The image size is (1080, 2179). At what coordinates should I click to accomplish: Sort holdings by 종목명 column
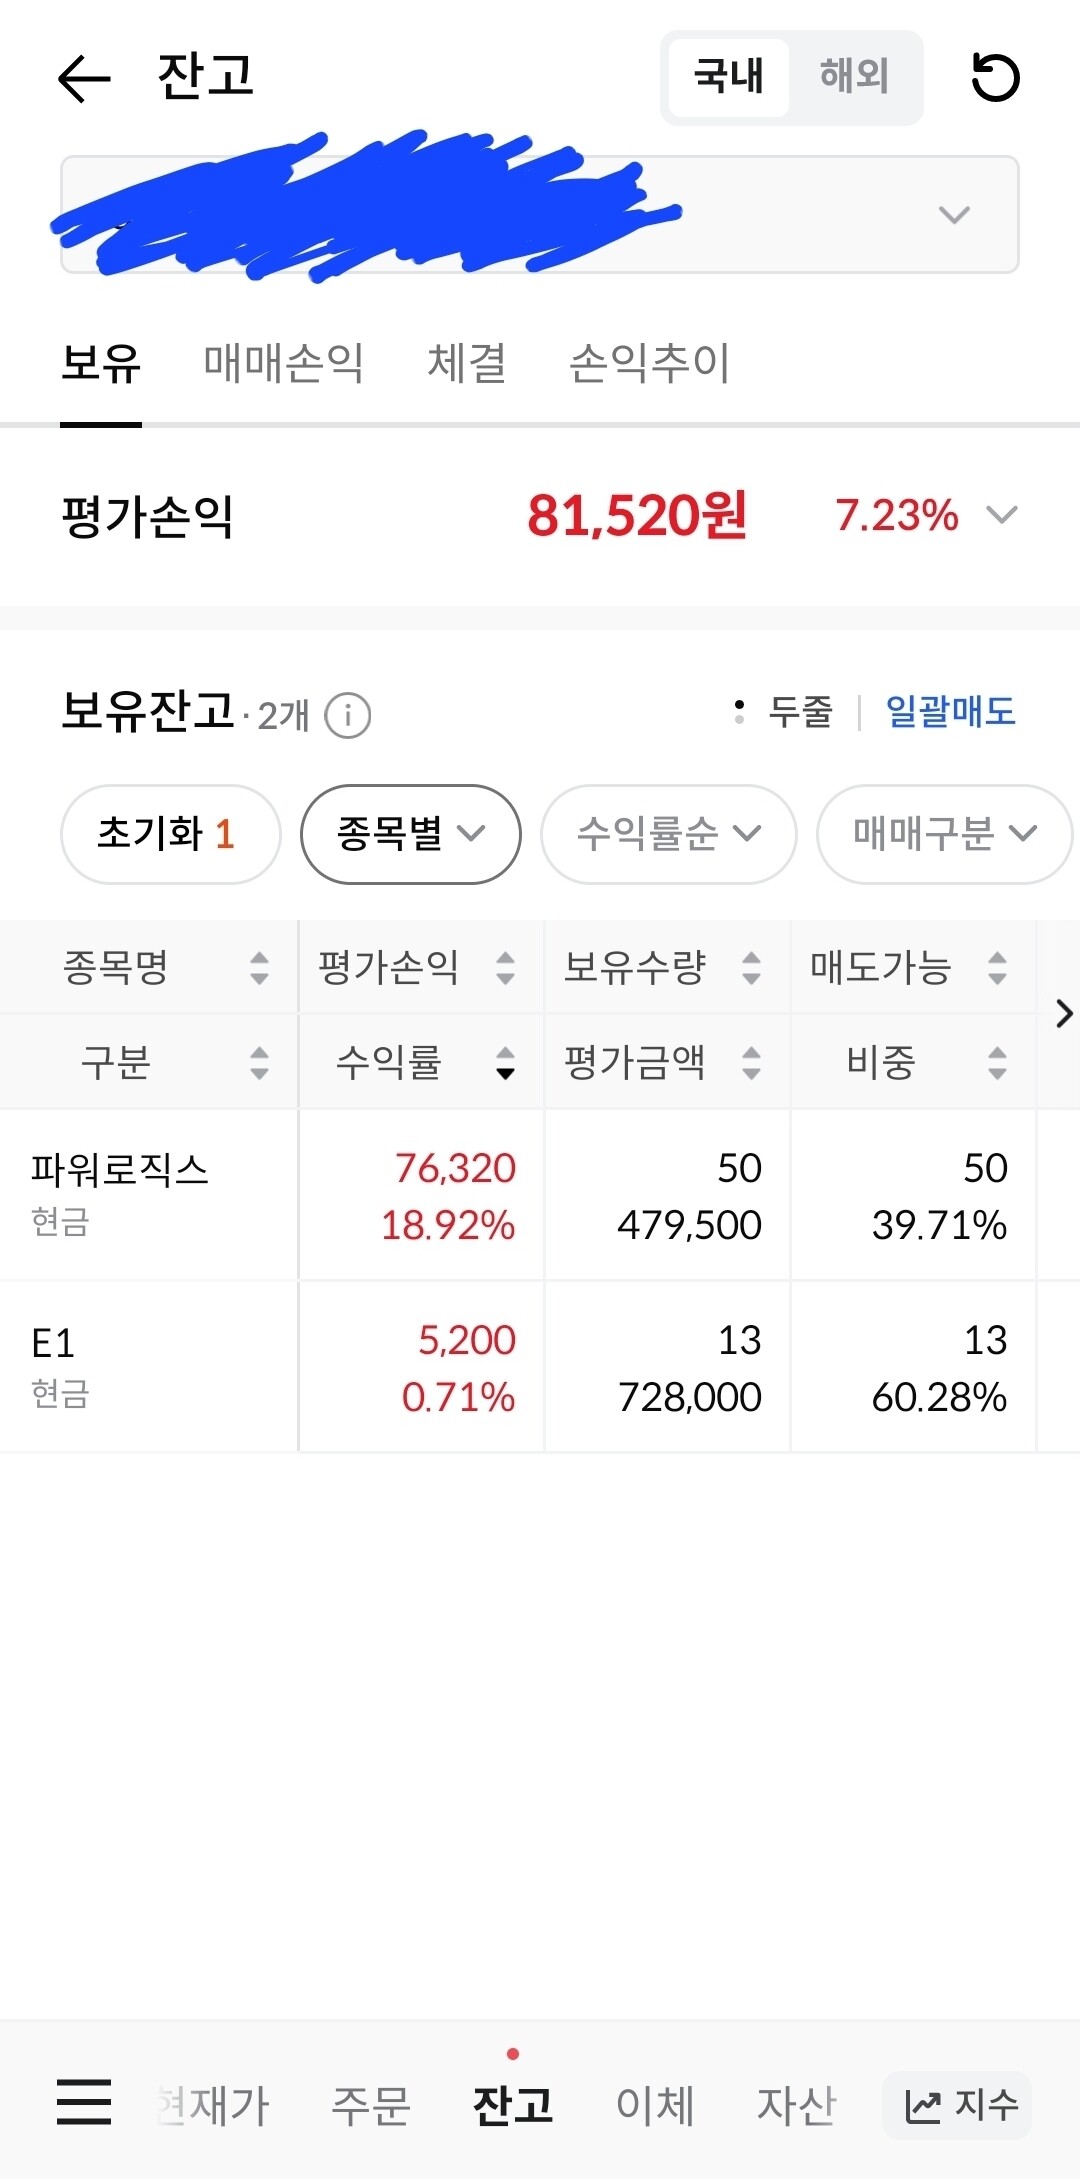[x=150, y=967]
